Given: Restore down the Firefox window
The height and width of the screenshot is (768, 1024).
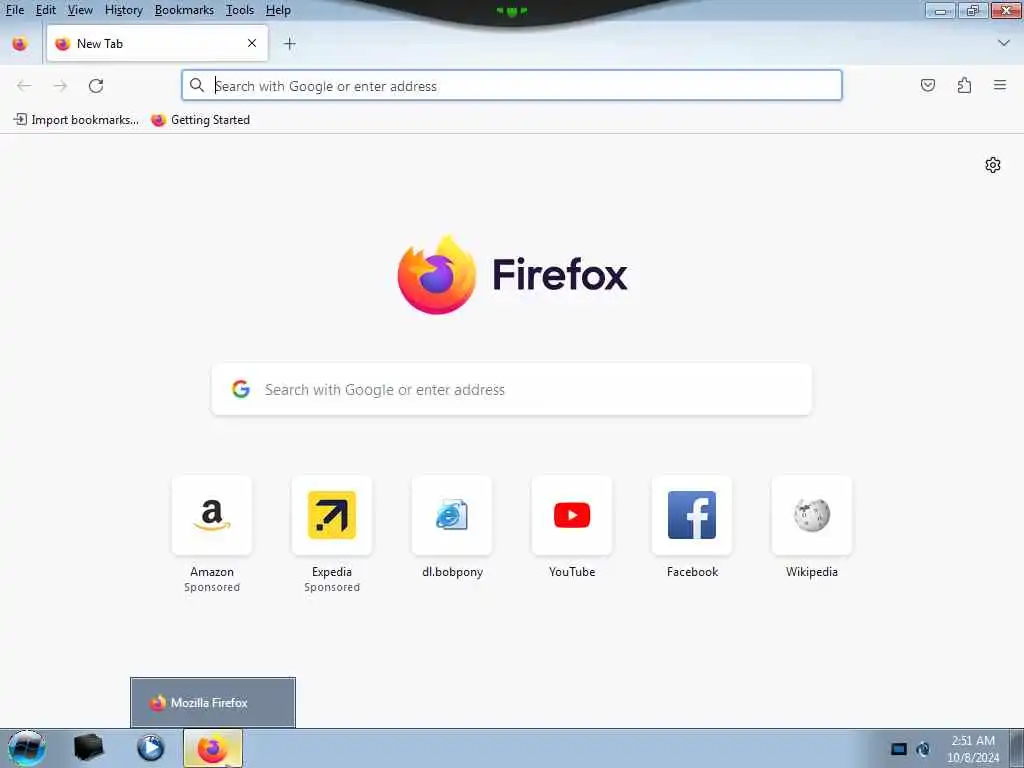Looking at the screenshot, I should [973, 10].
